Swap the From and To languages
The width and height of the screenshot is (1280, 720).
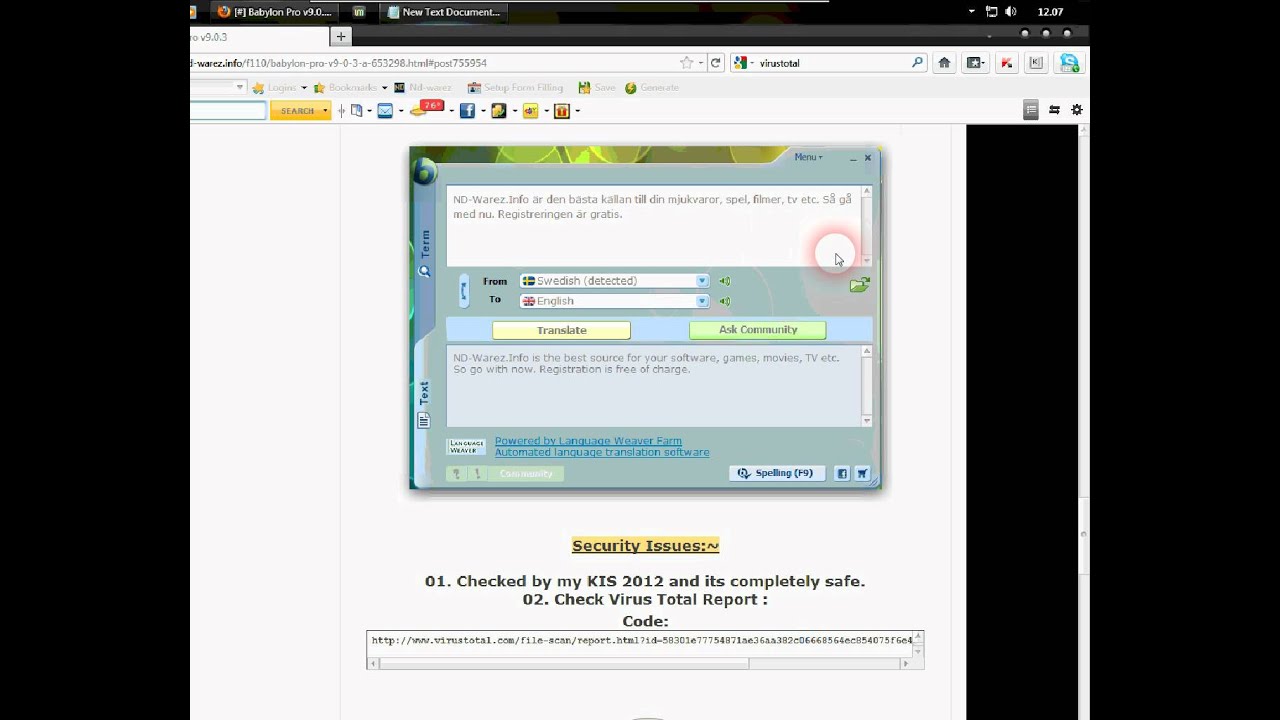463,291
